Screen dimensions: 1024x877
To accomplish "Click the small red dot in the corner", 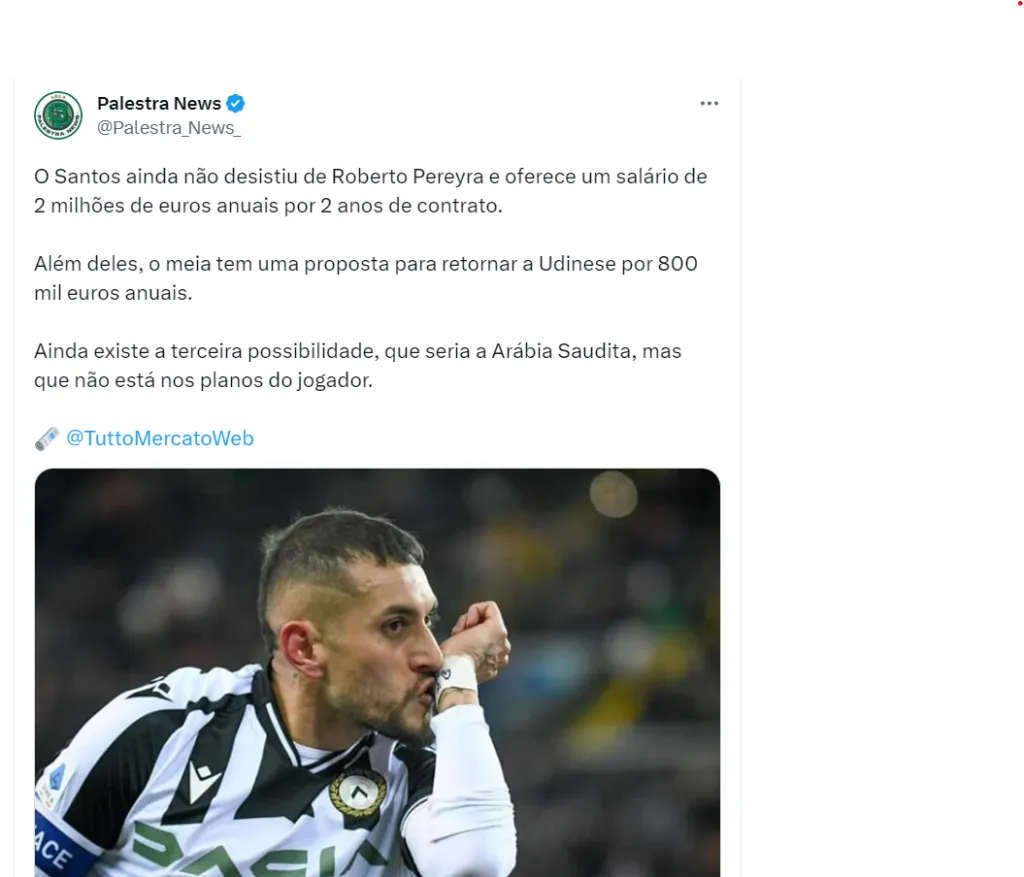I will [x=1021, y=3].
